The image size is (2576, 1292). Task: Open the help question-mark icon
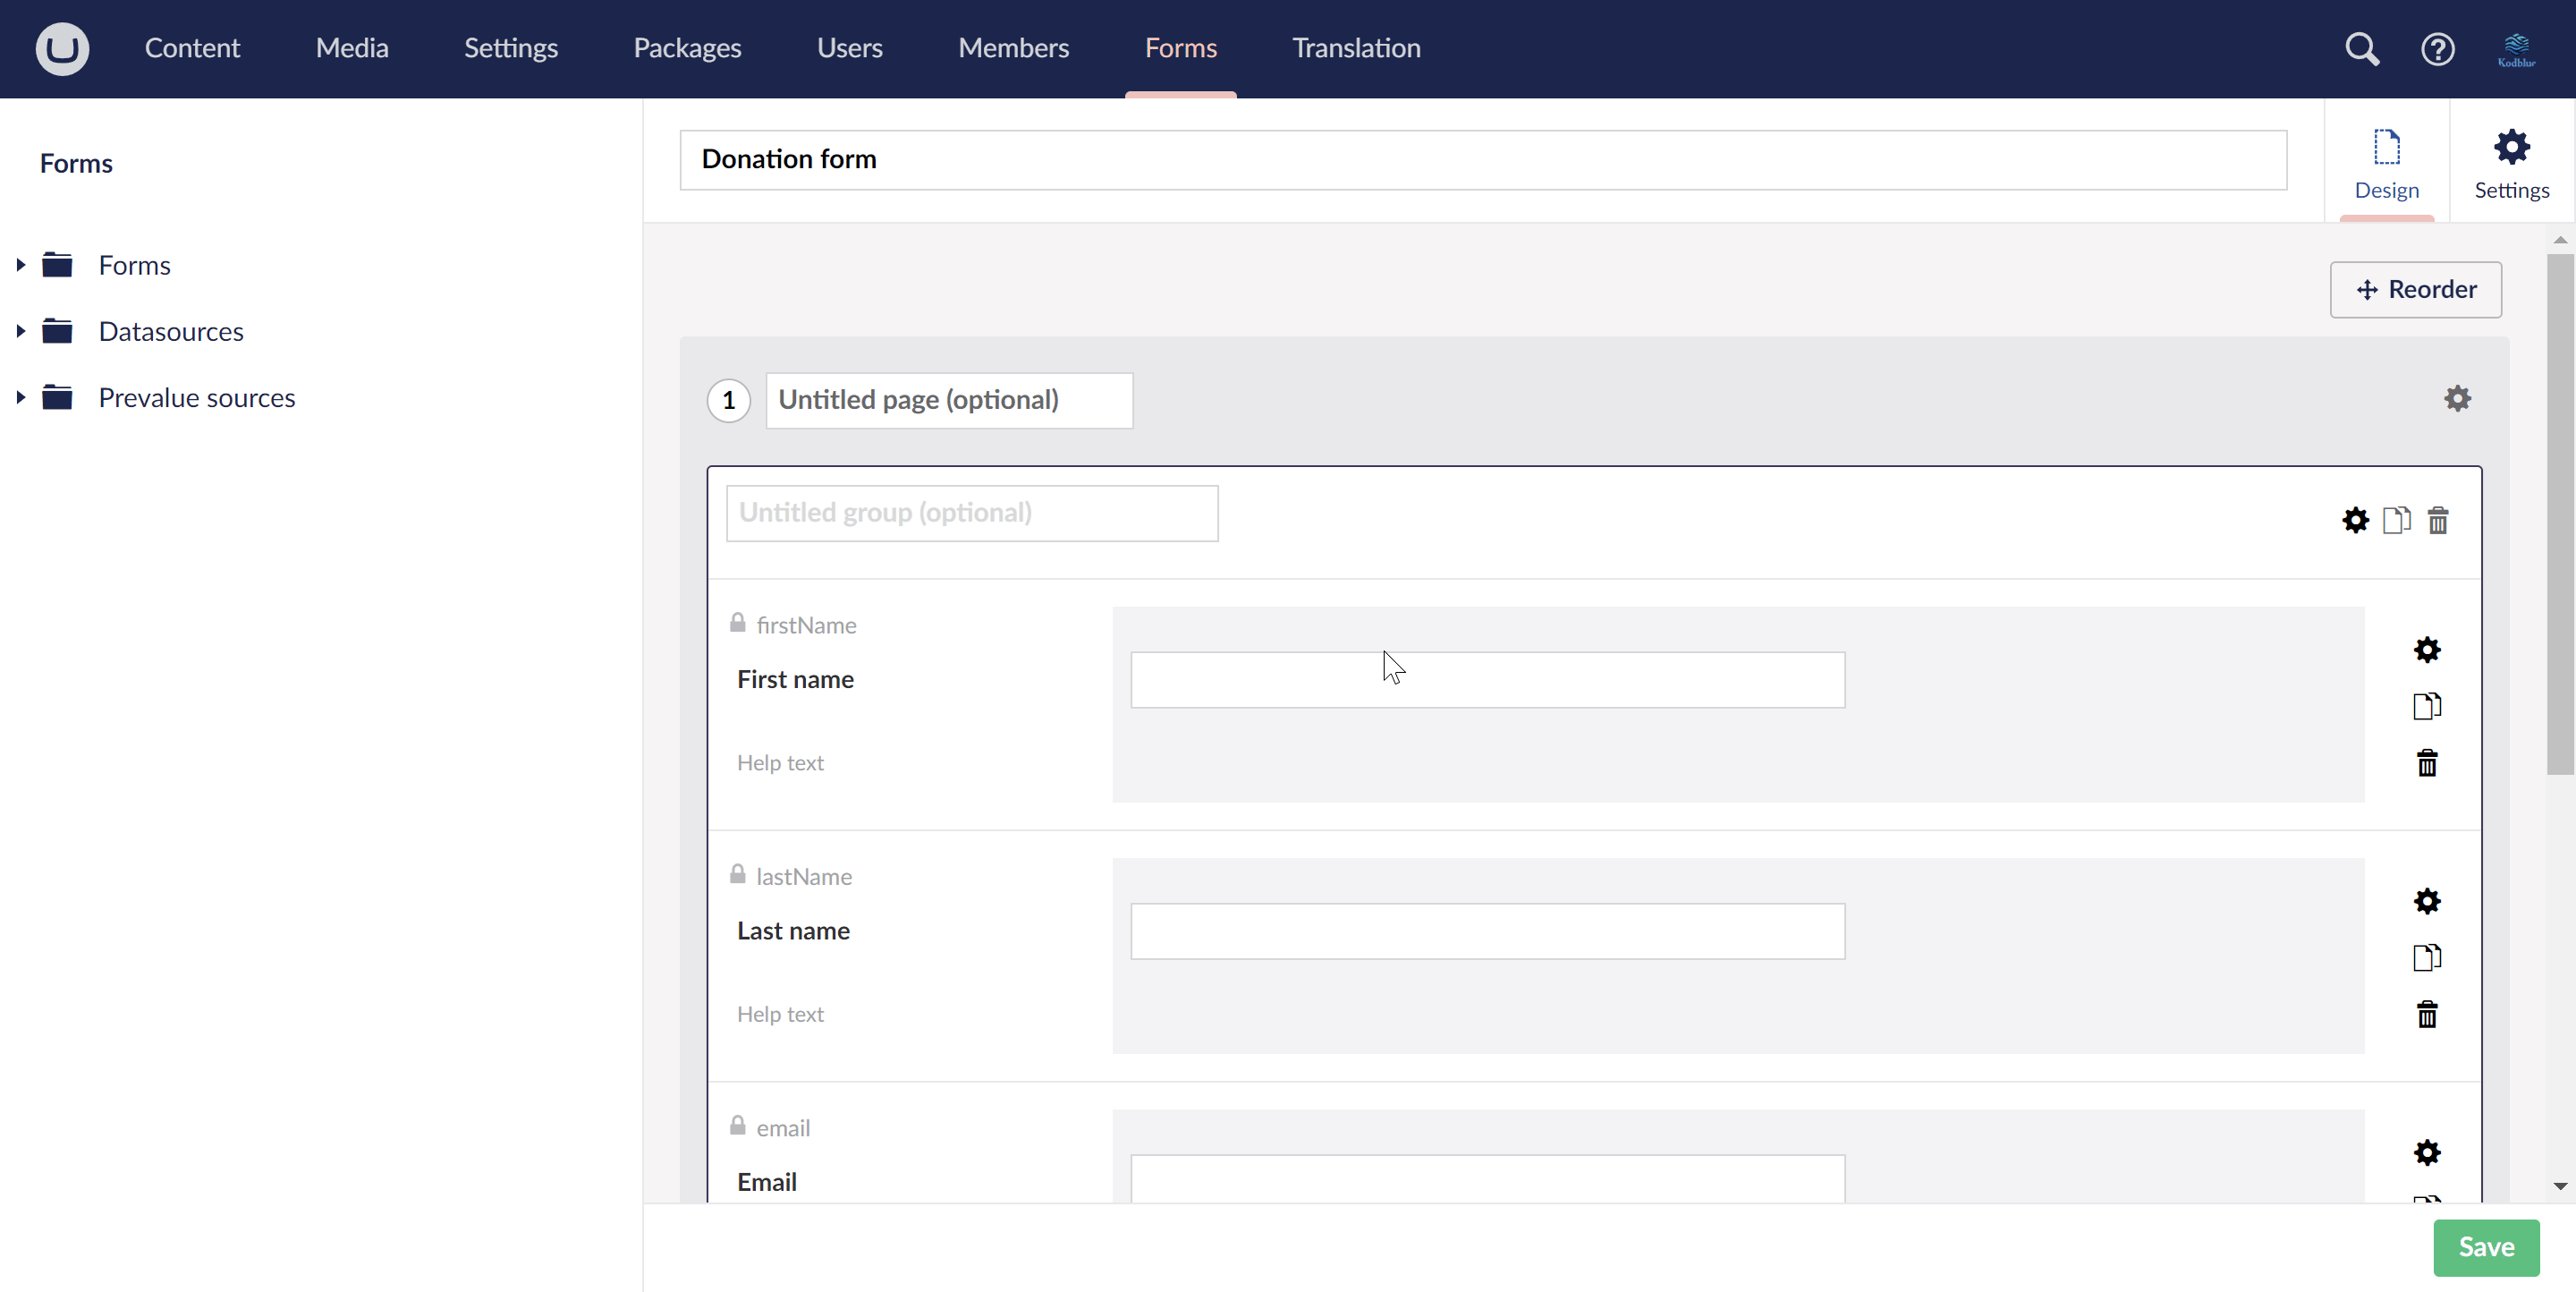tap(2437, 48)
